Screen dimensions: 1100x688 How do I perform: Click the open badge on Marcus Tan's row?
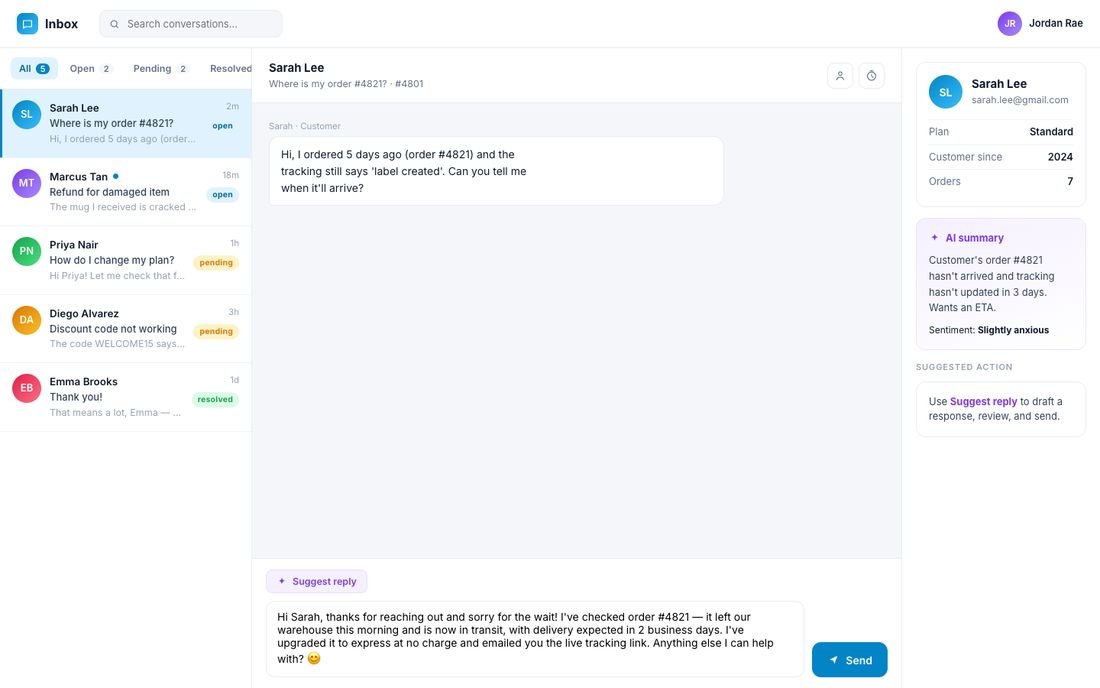222,195
